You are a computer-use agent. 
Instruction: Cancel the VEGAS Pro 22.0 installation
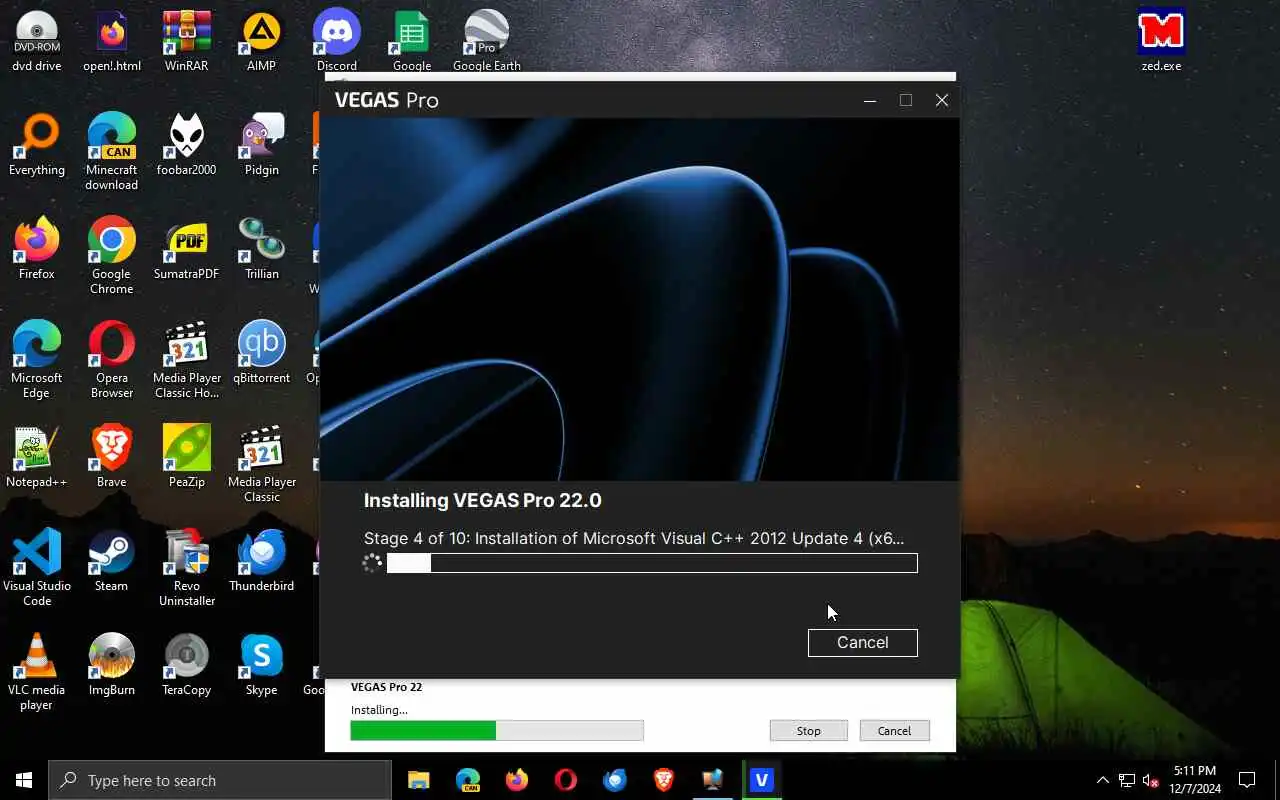pos(862,642)
